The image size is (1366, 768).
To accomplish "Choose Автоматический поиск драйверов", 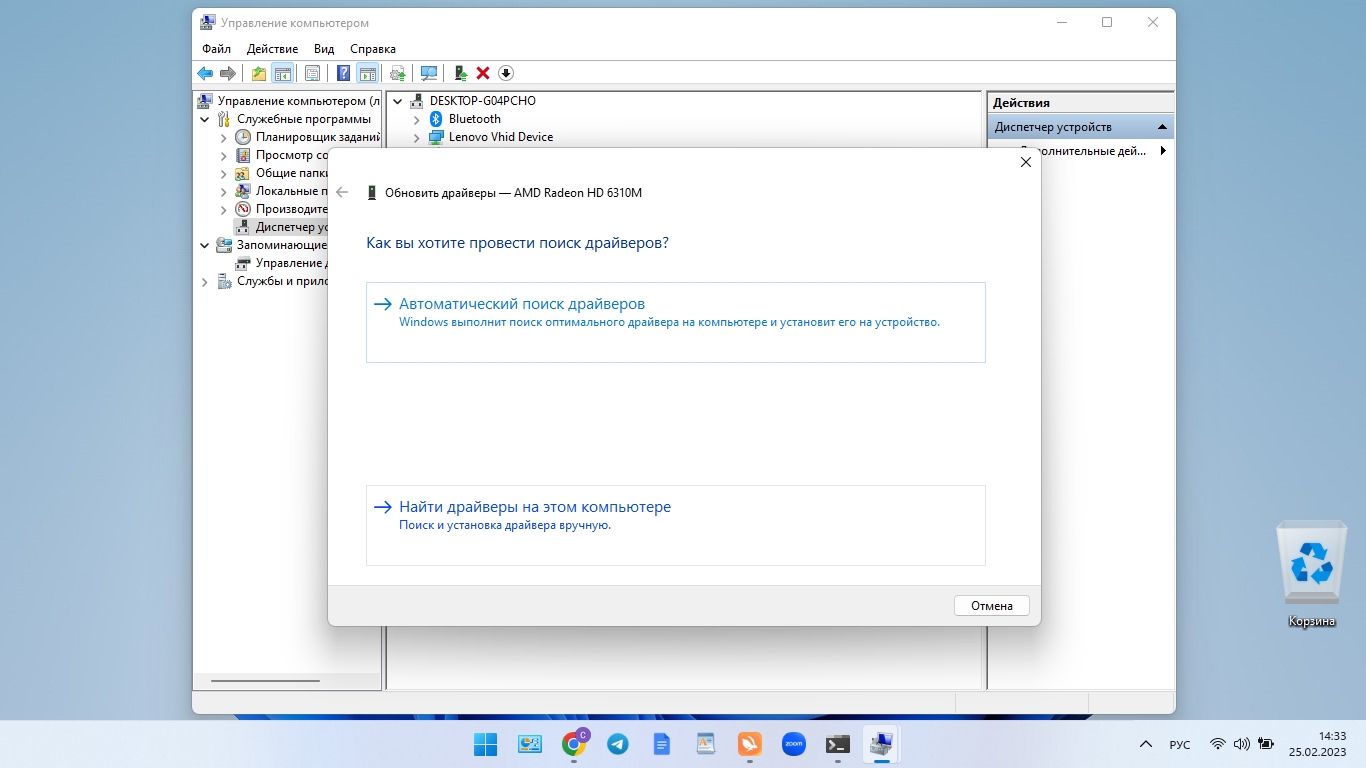I will [x=676, y=322].
